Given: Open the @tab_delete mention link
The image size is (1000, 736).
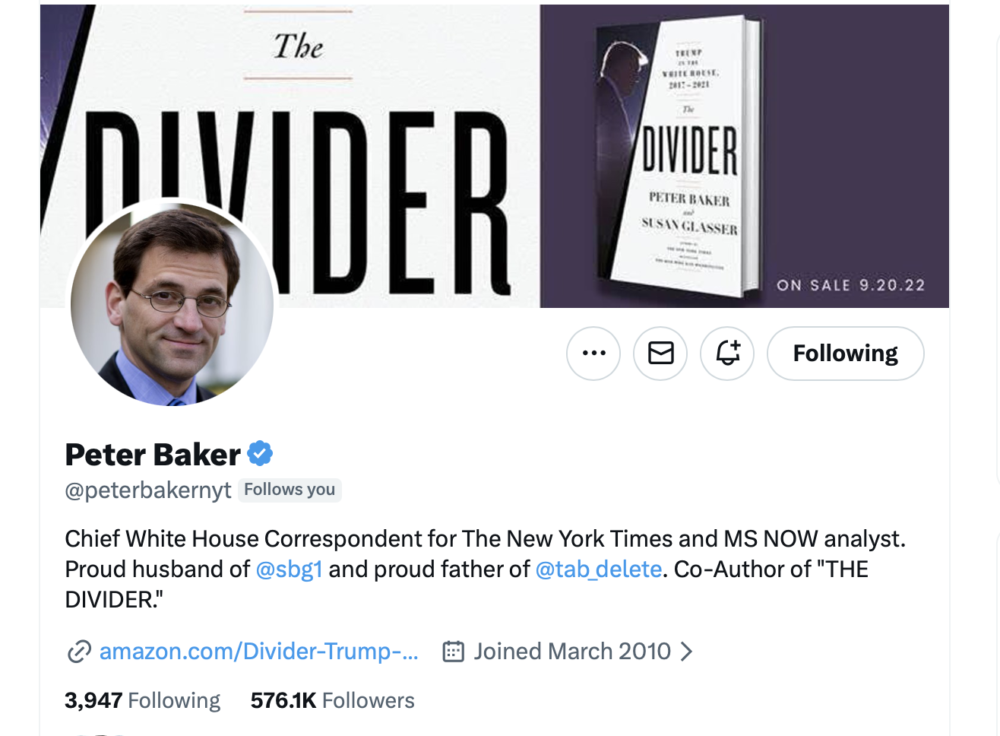Looking at the screenshot, I should click(598, 569).
